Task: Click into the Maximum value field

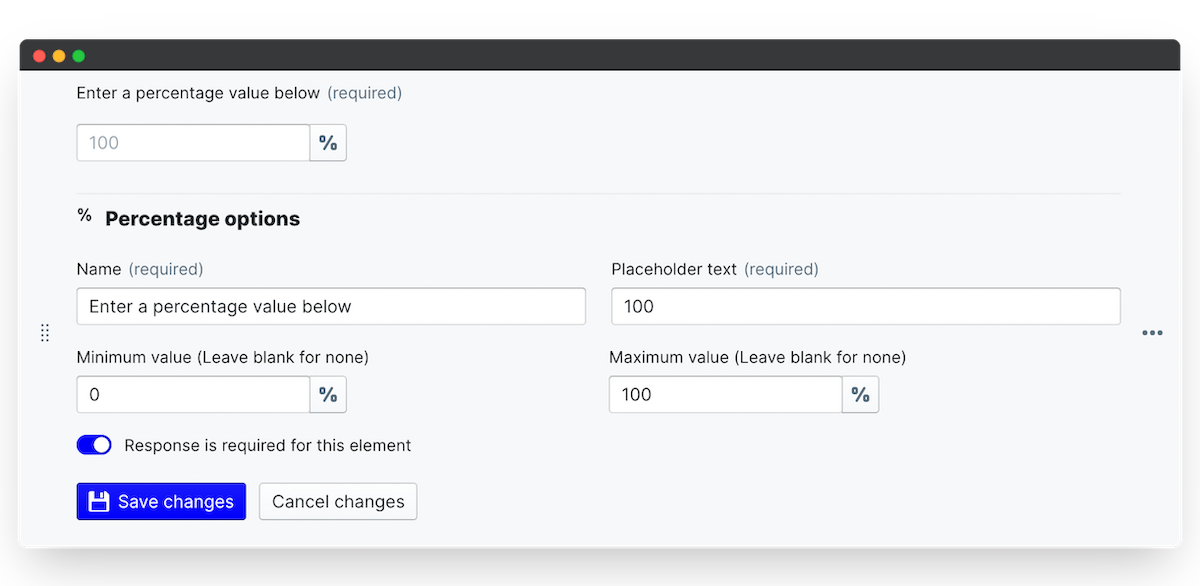Action: click(x=725, y=395)
